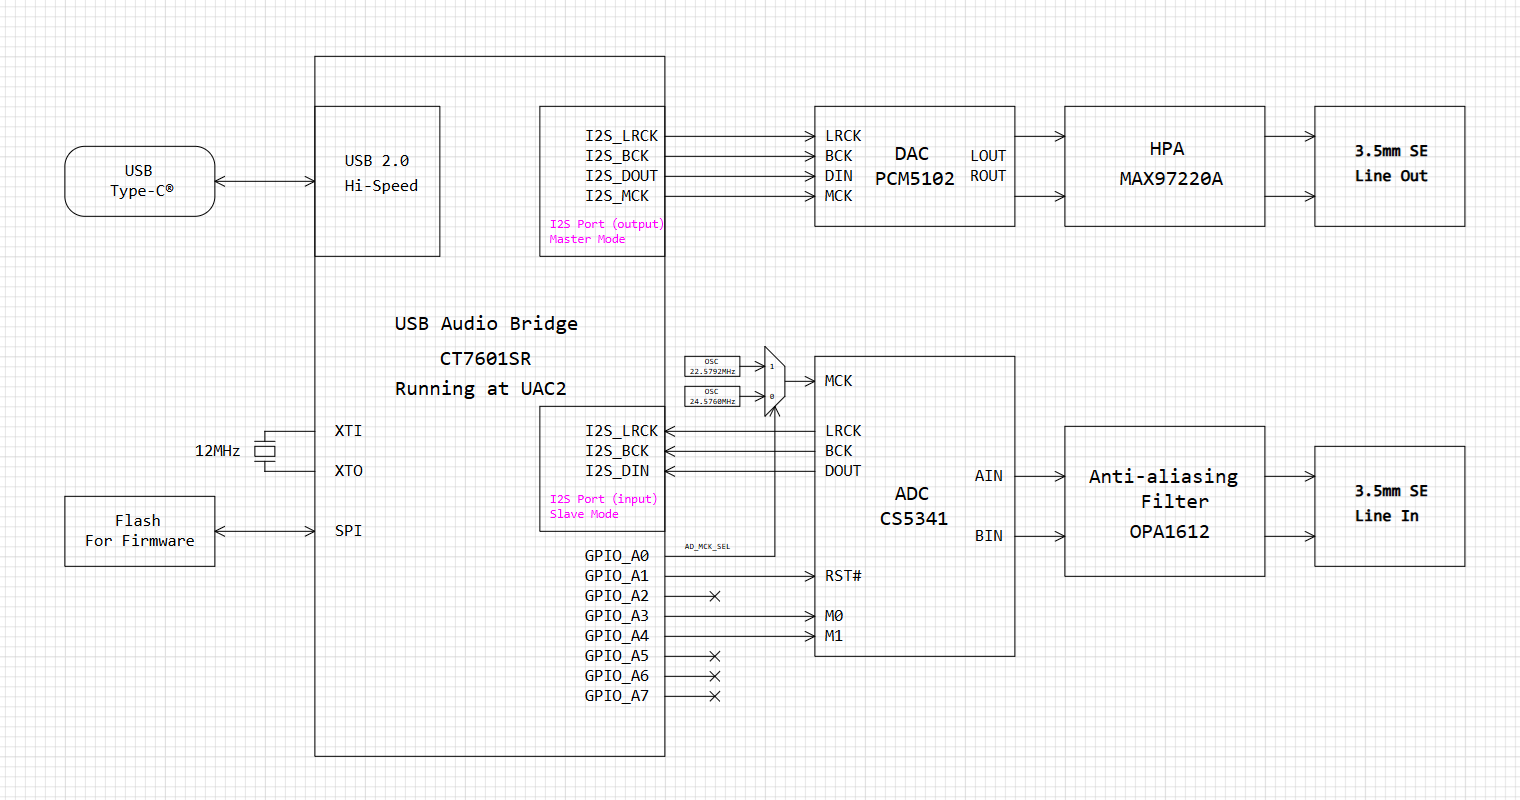Click the "PCM5102" part number

coord(914,179)
